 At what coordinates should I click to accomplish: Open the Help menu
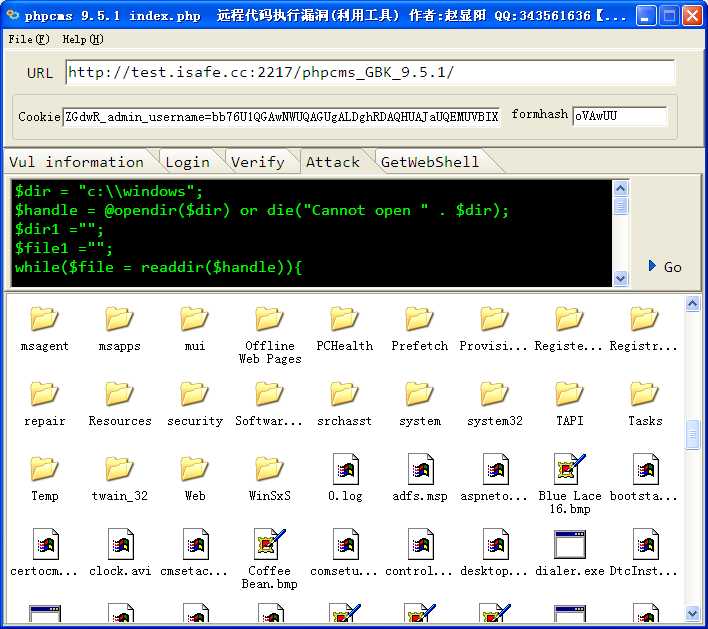[83, 39]
